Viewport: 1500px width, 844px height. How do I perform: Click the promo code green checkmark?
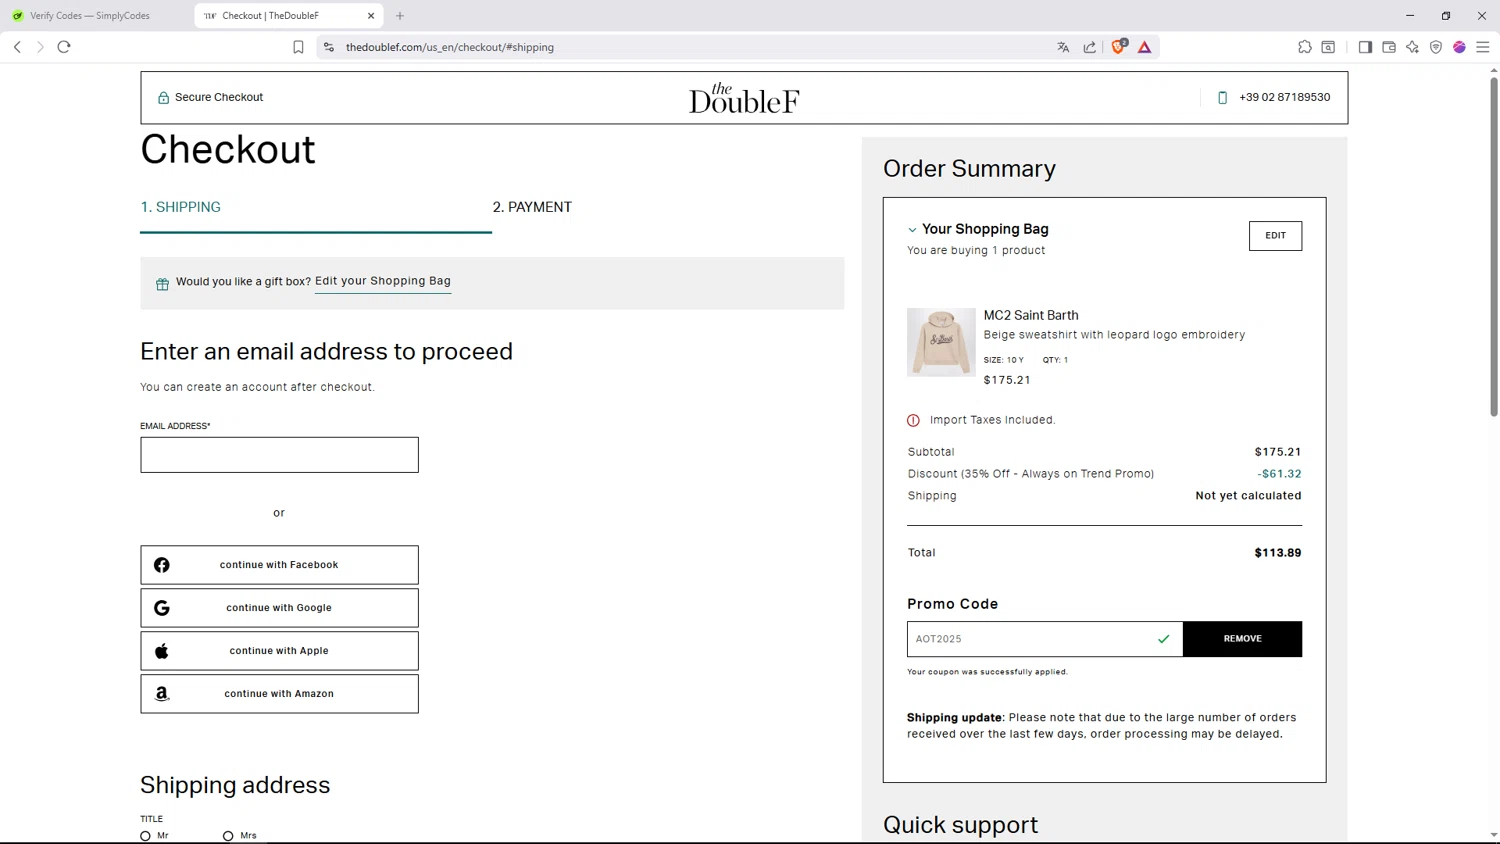click(1164, 639)
